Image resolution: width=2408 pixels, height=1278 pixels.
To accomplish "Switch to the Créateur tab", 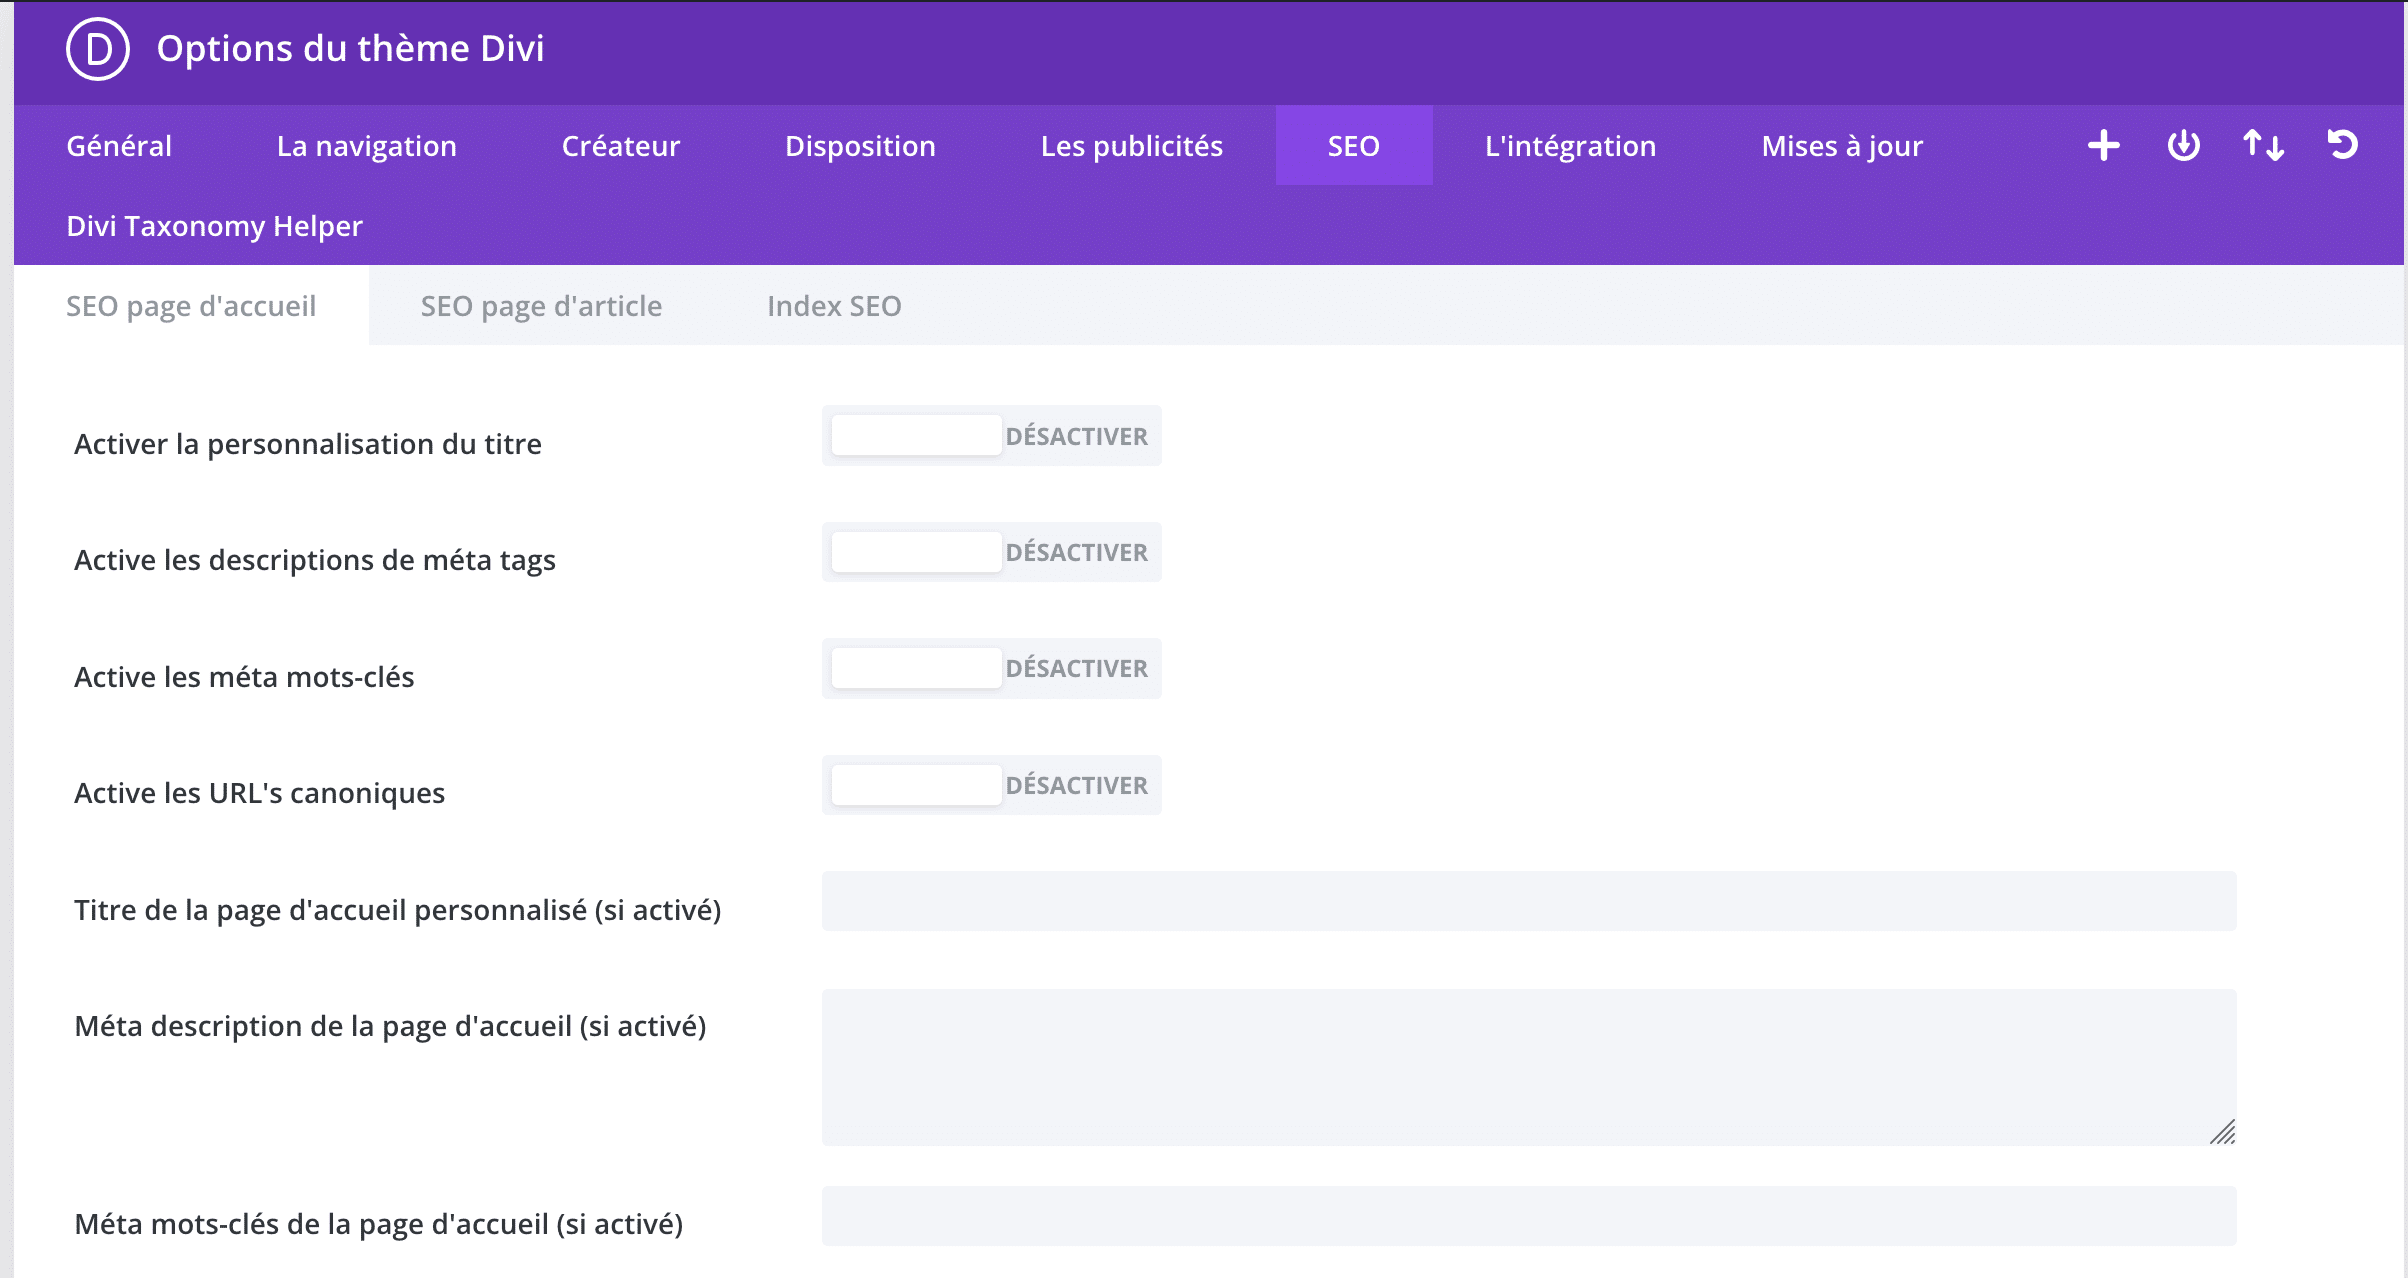I will (621, 146).
